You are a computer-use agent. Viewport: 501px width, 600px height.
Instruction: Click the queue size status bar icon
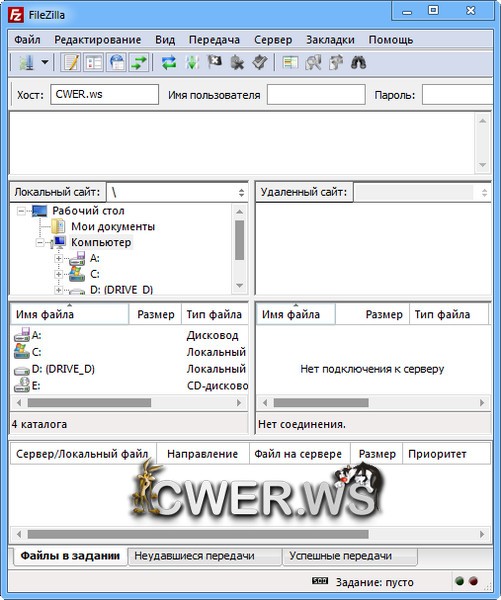click(320, 581)
